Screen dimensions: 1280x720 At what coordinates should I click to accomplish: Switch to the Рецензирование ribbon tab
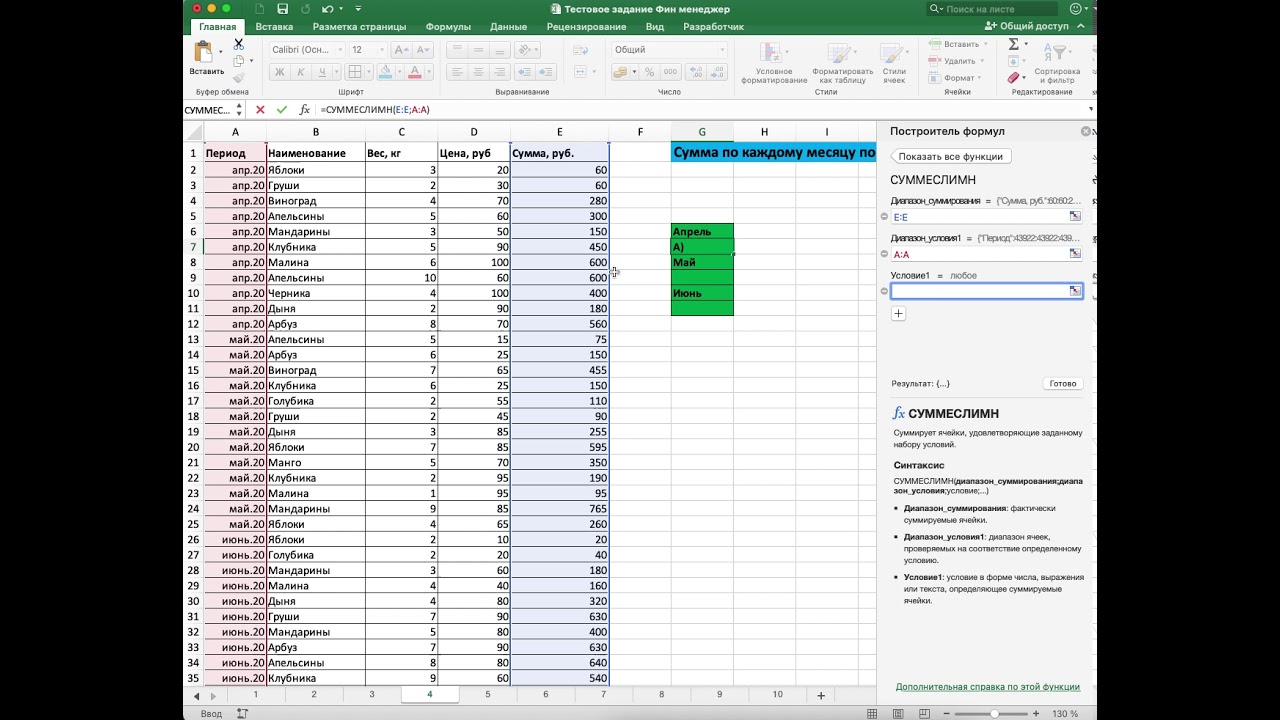(x=586, y=27)
